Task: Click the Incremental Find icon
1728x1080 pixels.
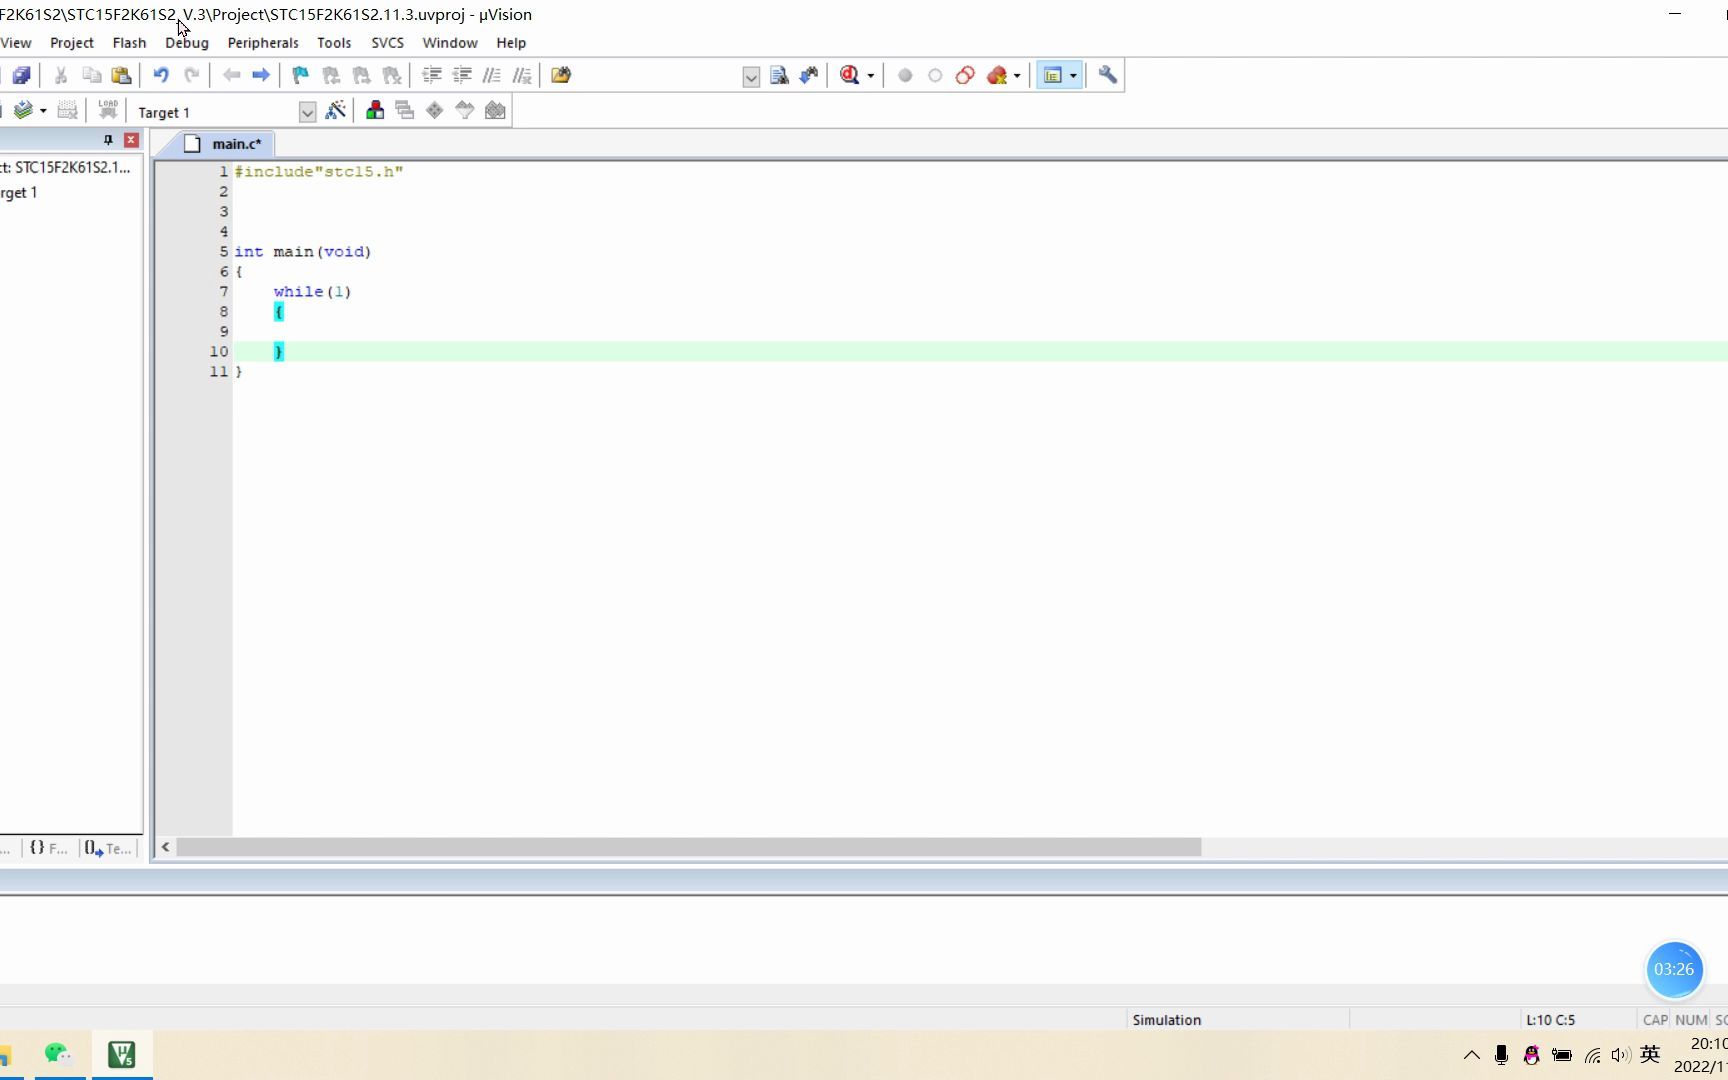Action: (x=809, y=75)
